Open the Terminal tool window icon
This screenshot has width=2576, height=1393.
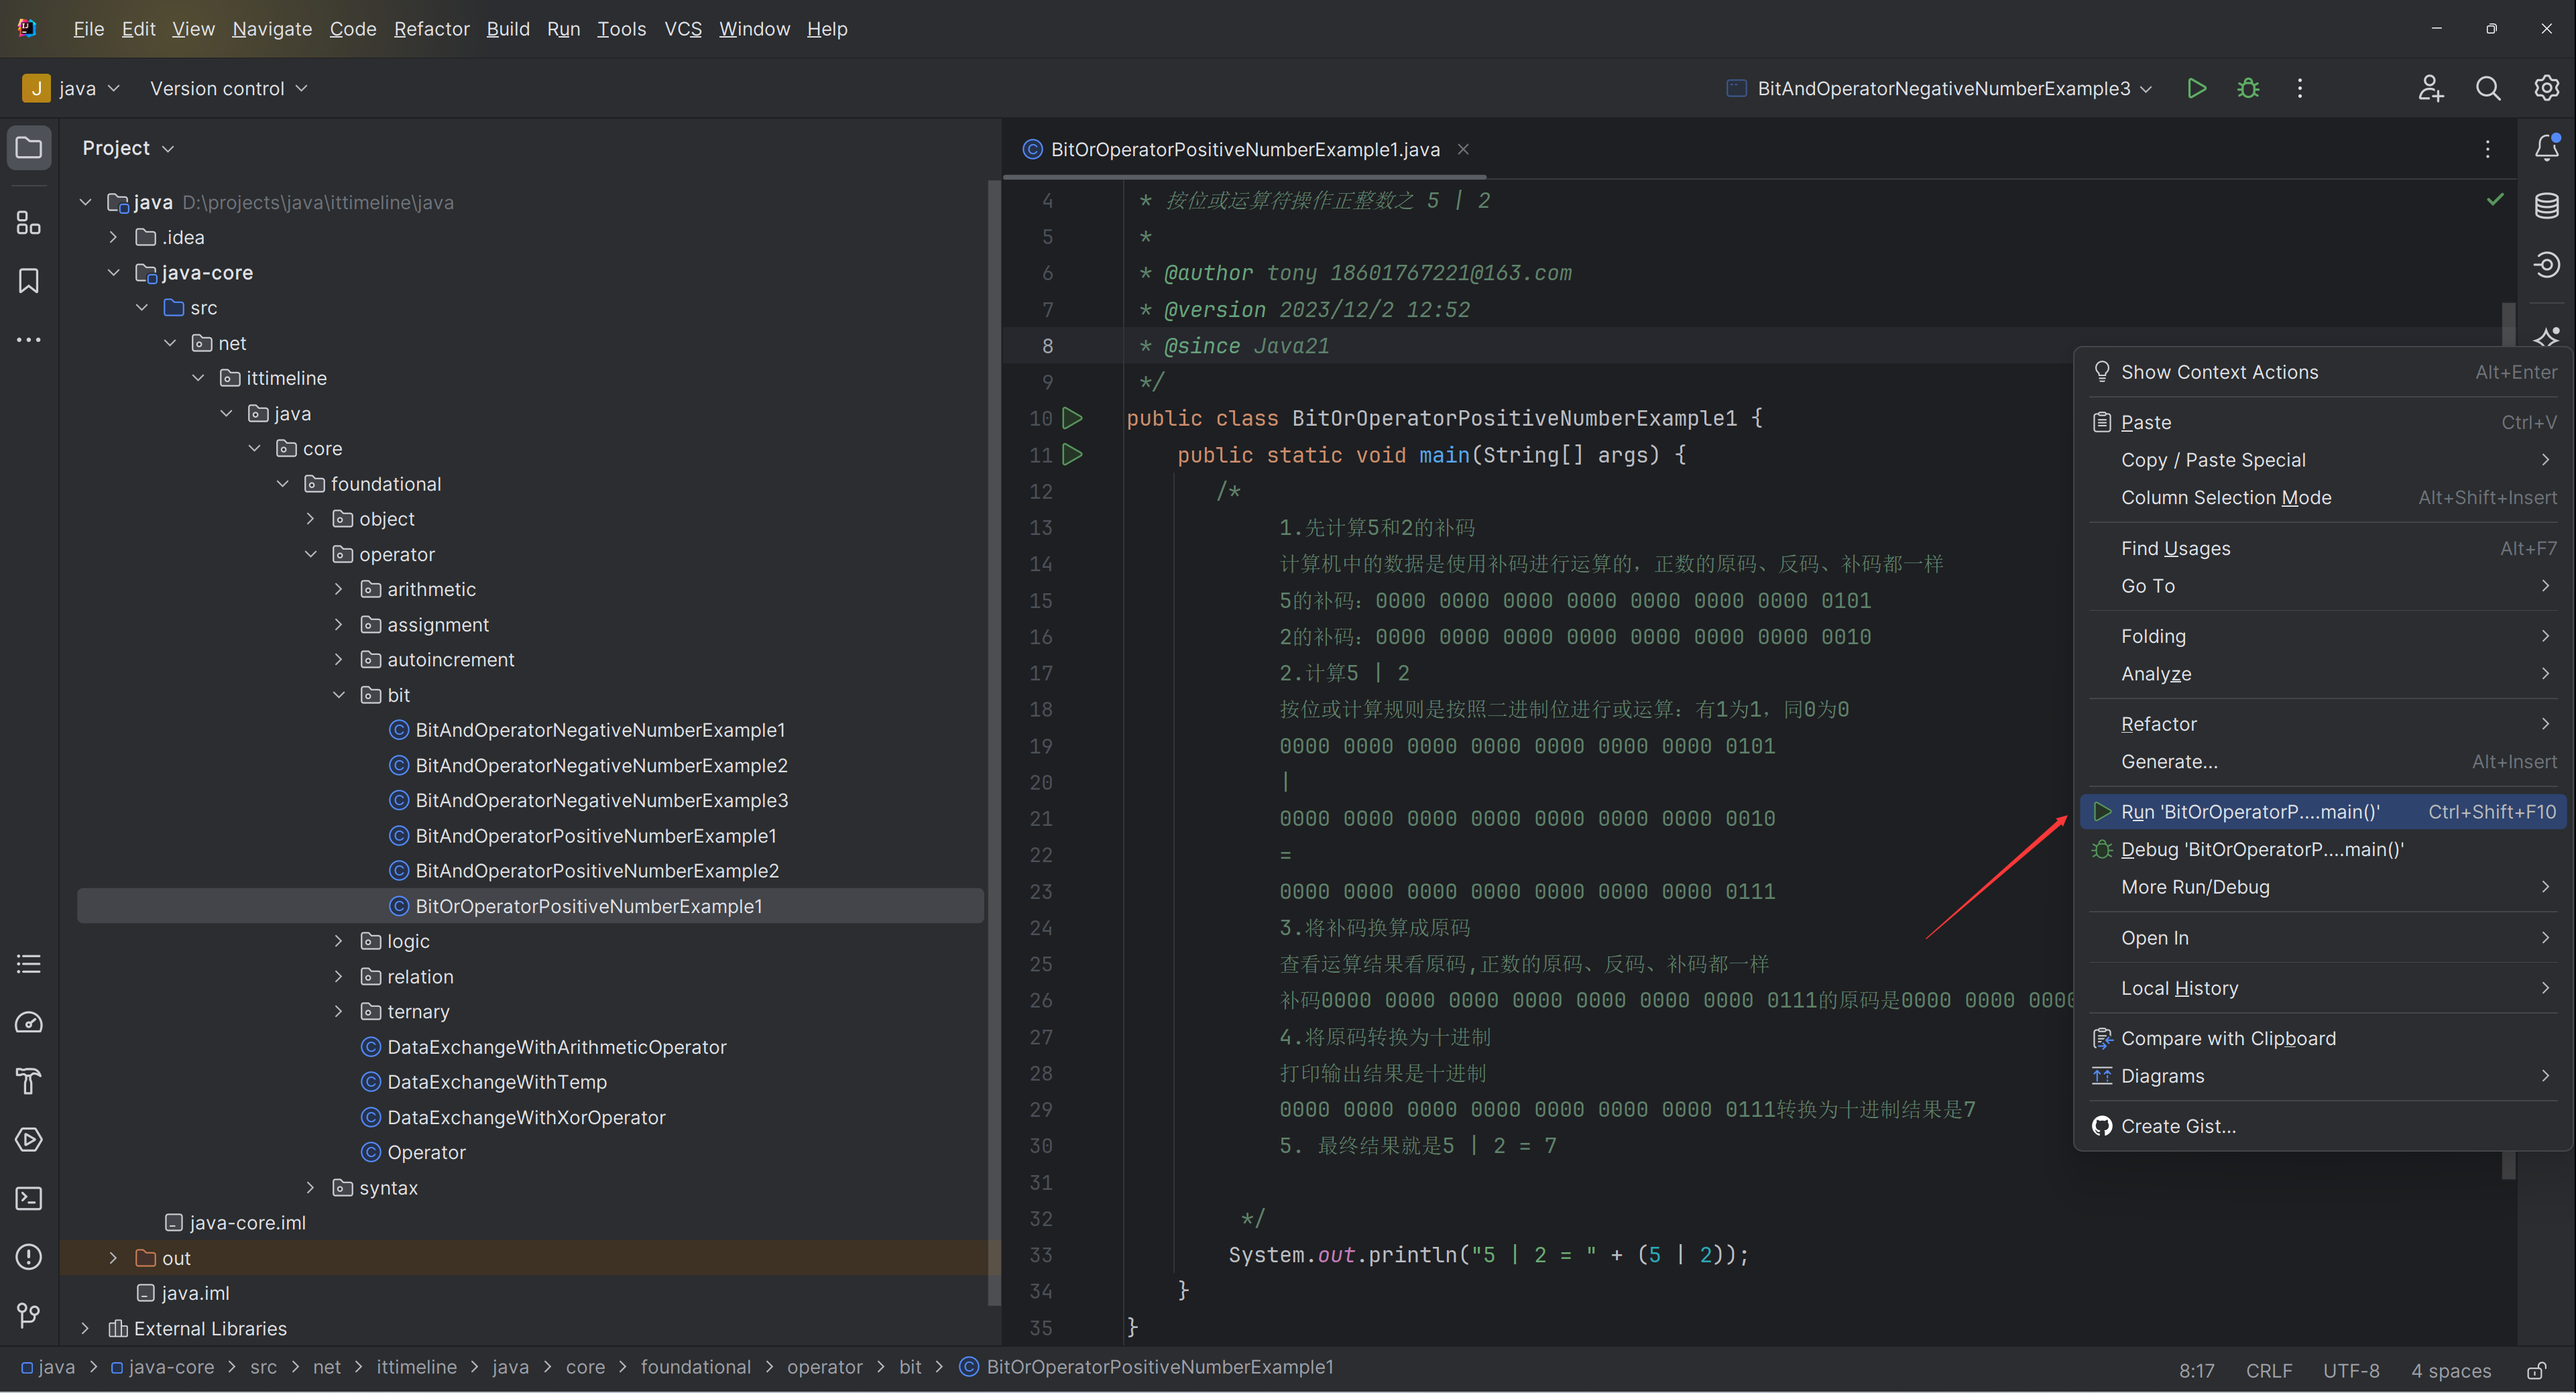pyautogui.click(x=29, y=1198)
